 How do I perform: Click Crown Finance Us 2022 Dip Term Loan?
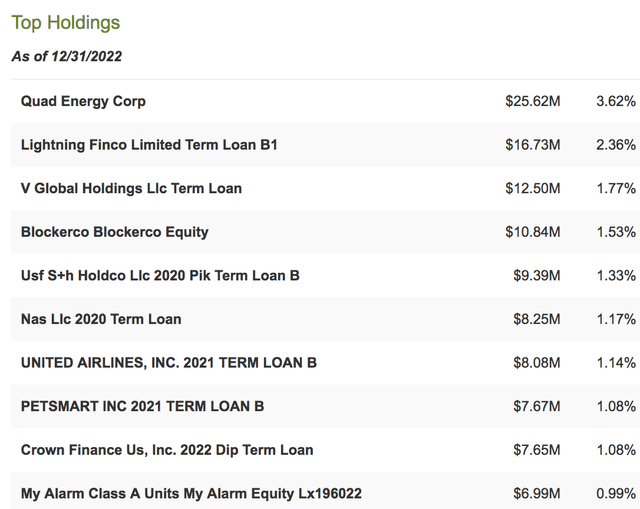pos(167,450)
